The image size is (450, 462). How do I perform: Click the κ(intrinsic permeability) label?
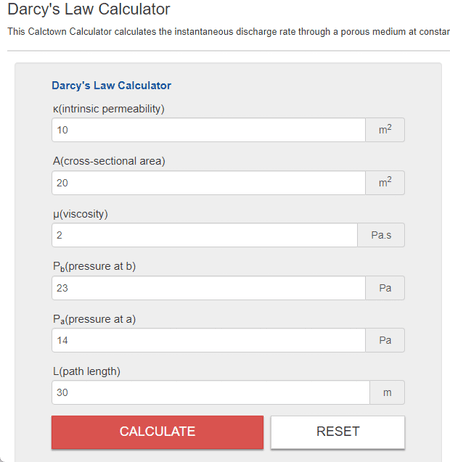[x=109, y=109]
